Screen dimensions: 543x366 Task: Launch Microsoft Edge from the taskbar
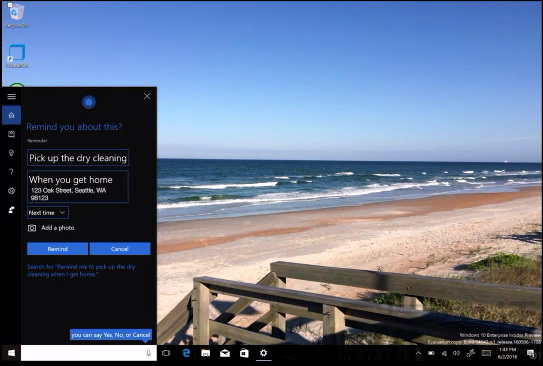(186, 353)
